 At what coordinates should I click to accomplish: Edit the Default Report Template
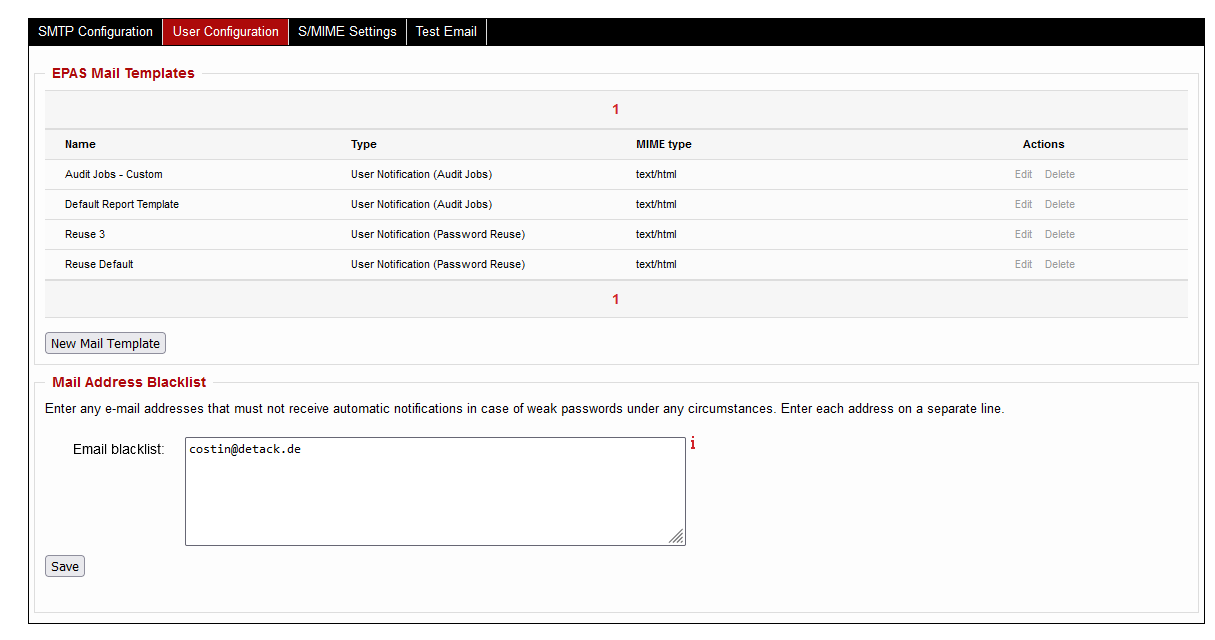[1022, 204]
